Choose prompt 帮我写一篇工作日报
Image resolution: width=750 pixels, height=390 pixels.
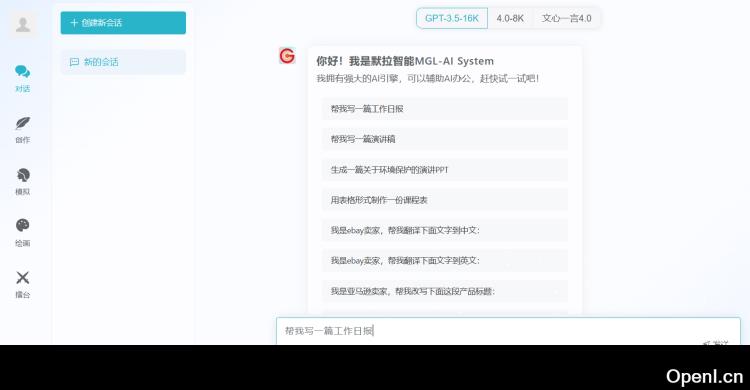(x=445, y=109)
